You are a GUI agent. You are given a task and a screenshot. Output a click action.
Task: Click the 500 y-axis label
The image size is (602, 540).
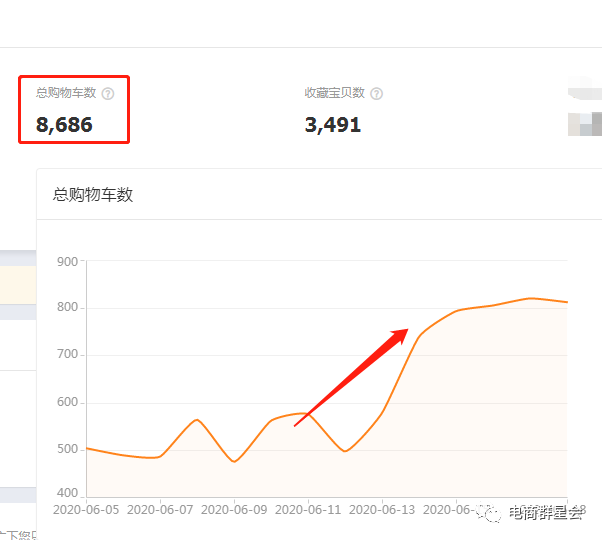coord(68,449)
